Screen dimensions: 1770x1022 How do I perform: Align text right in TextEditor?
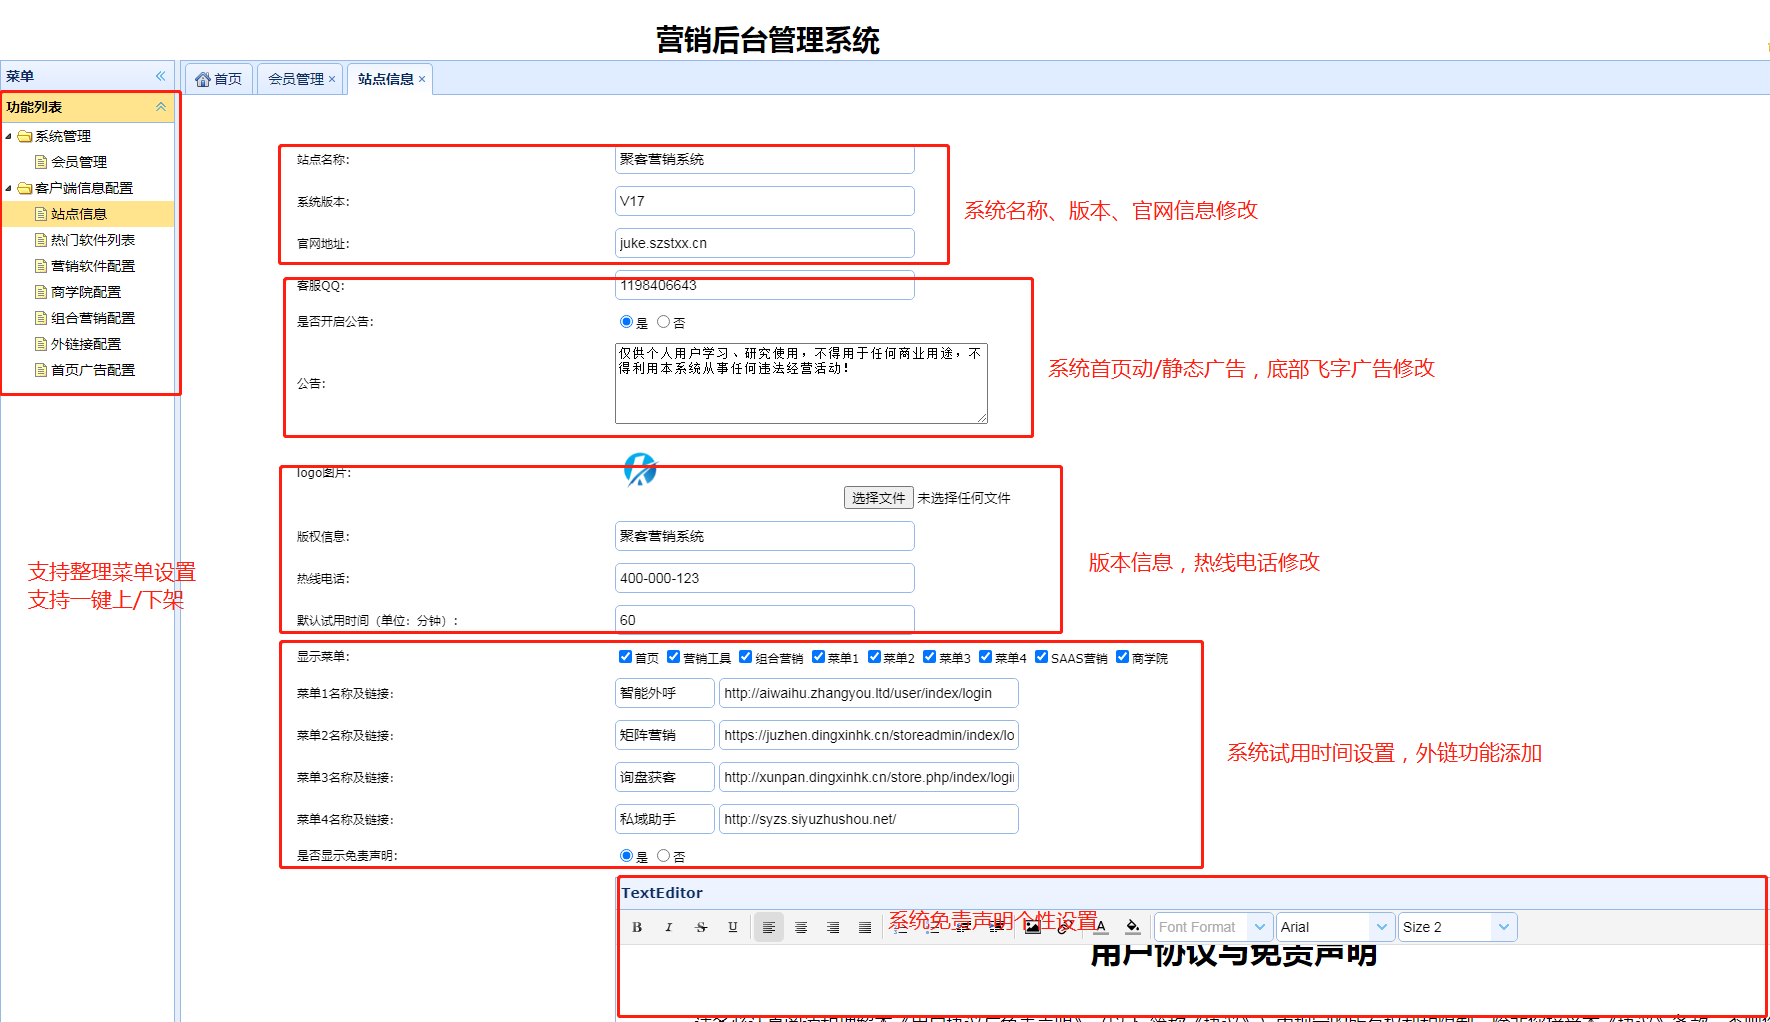(x=833, y=927)
